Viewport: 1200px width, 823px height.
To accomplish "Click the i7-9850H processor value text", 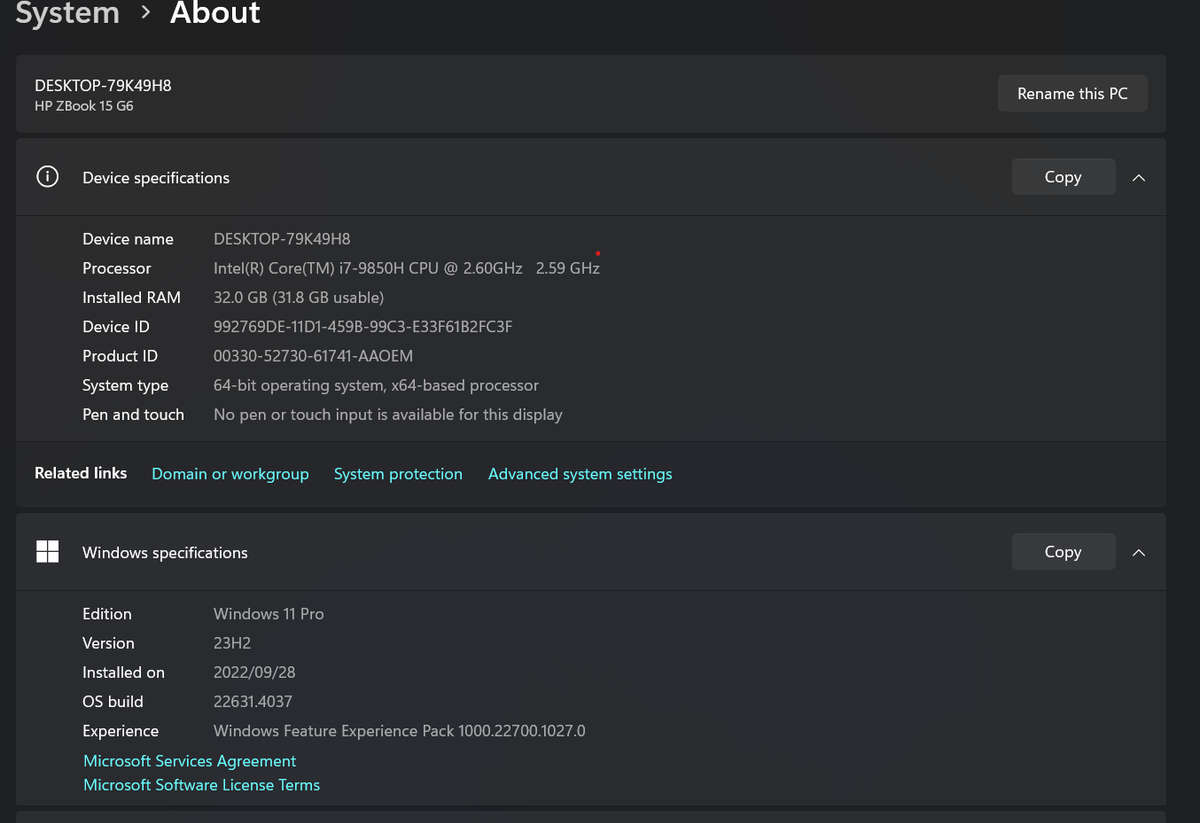I will point(406,268).
